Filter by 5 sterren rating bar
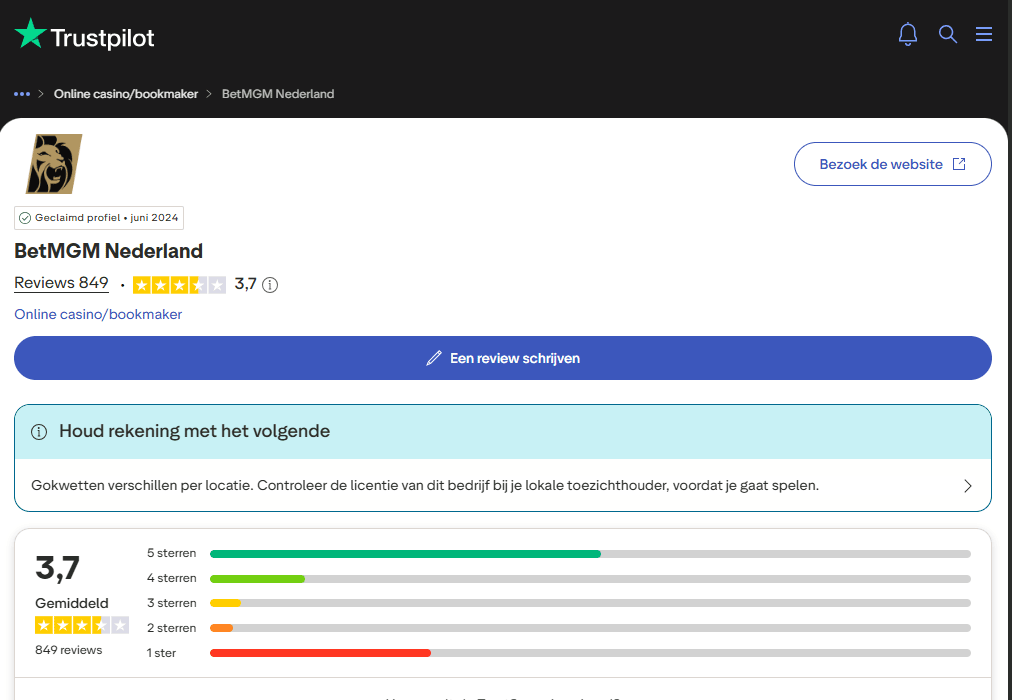The width and height of the screenshot is (1012, 700). pos(591,554)
